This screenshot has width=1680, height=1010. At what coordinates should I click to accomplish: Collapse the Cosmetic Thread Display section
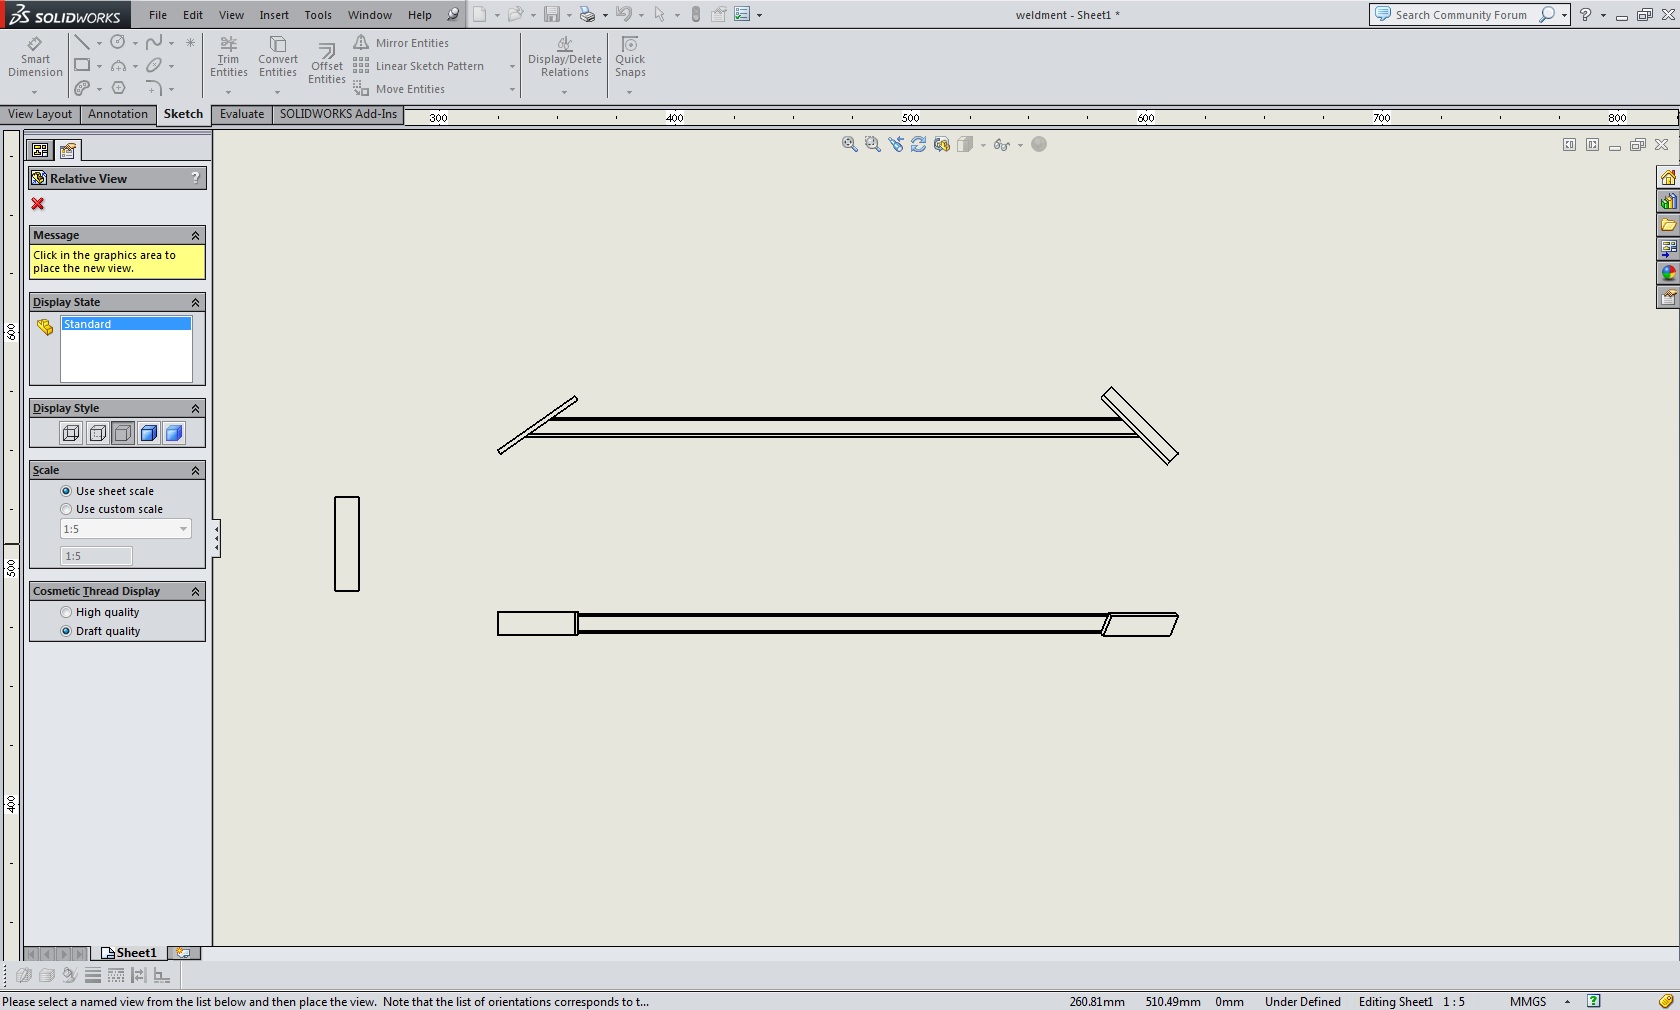(x=195, y=591)
